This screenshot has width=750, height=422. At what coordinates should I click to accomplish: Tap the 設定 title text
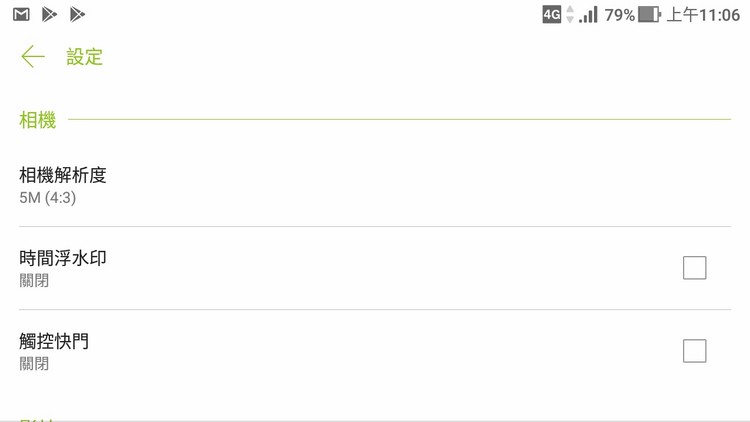(x=85, y=57)
